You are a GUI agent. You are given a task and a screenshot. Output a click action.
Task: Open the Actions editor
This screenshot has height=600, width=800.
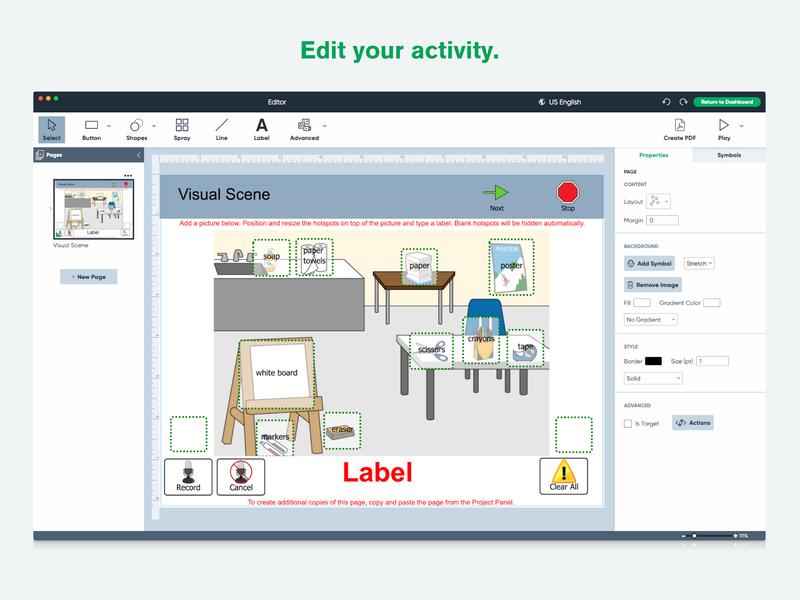(x=693, y=423)
